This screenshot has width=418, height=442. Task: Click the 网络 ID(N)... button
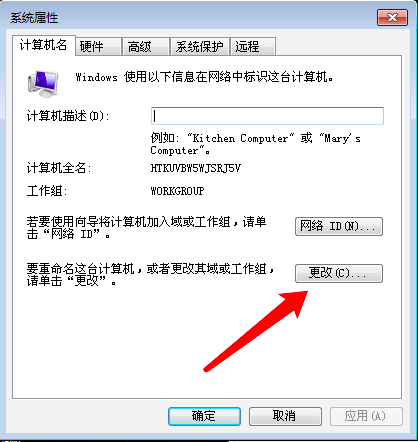[339, 226]
